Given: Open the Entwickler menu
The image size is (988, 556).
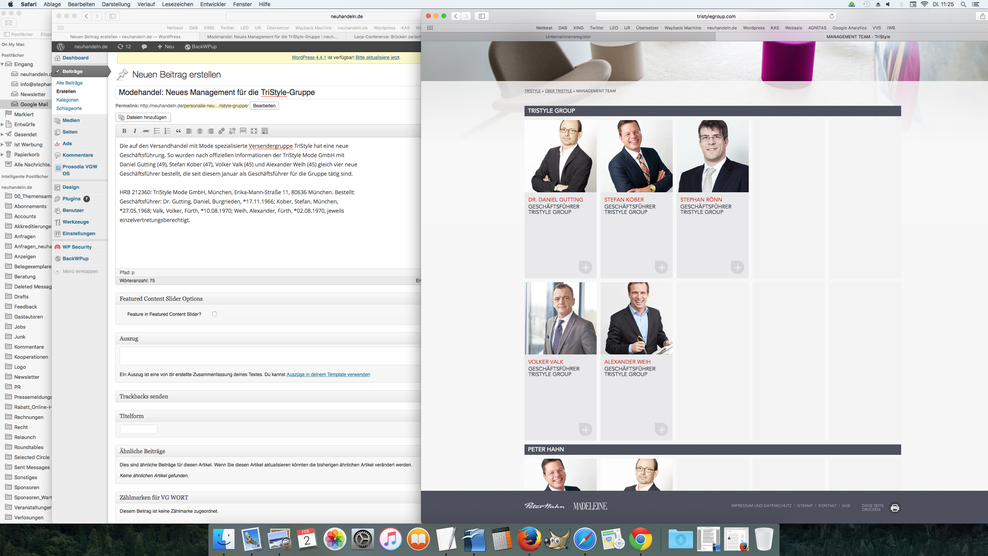Looking at the screenshot, I should pos(213,4).
